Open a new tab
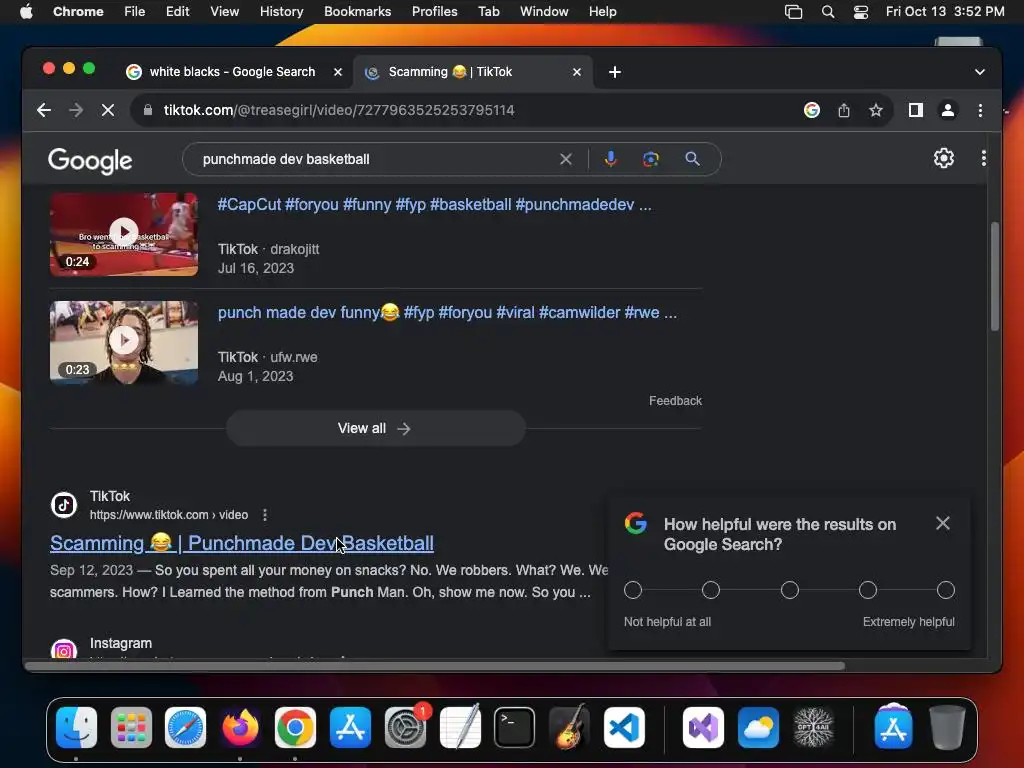This screenshot has width=1024, height=768. point(615,72)
